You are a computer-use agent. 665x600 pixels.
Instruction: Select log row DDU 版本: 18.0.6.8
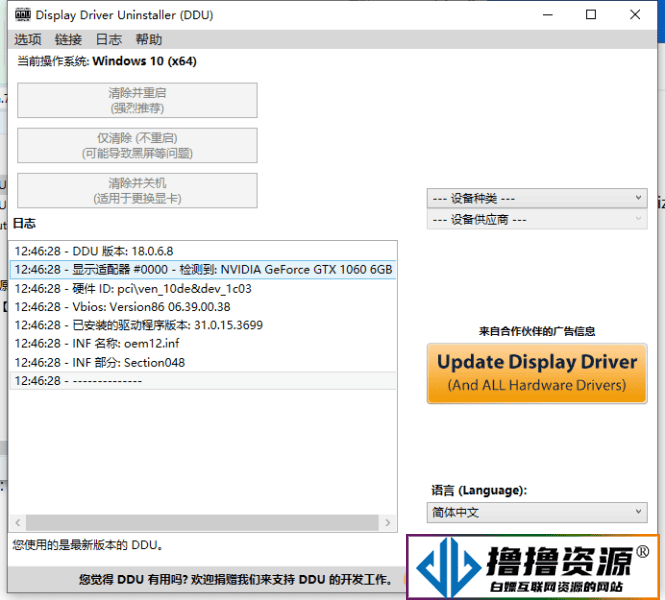click(203, 251)
